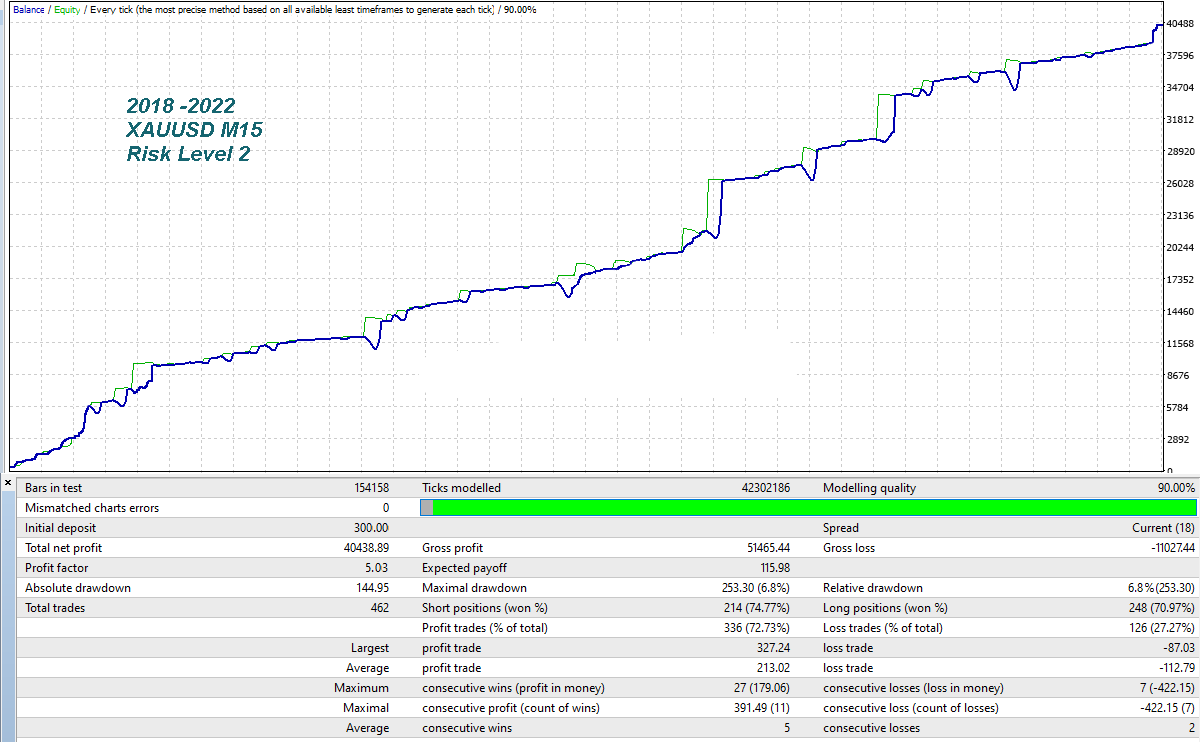
Task: Click the Balance legend label
Action: click(x=28, y=9)
